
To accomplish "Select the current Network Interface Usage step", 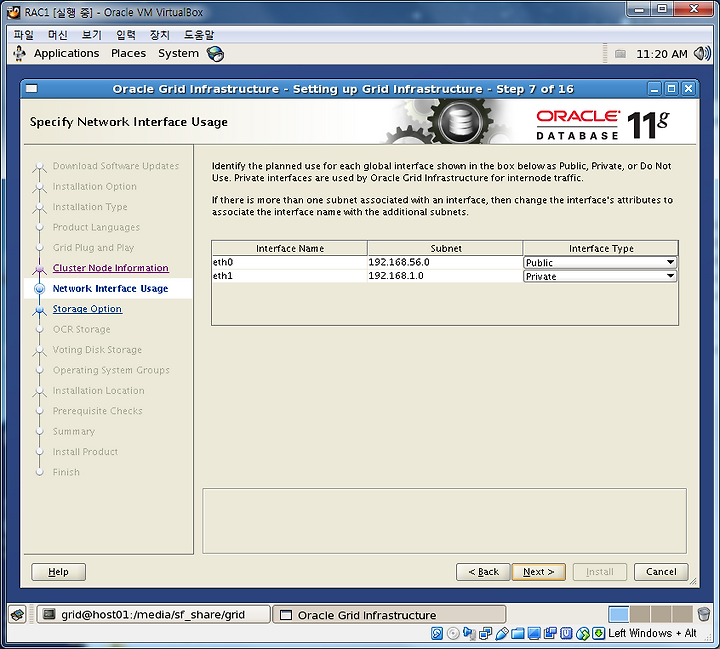I will click(110, 288).
